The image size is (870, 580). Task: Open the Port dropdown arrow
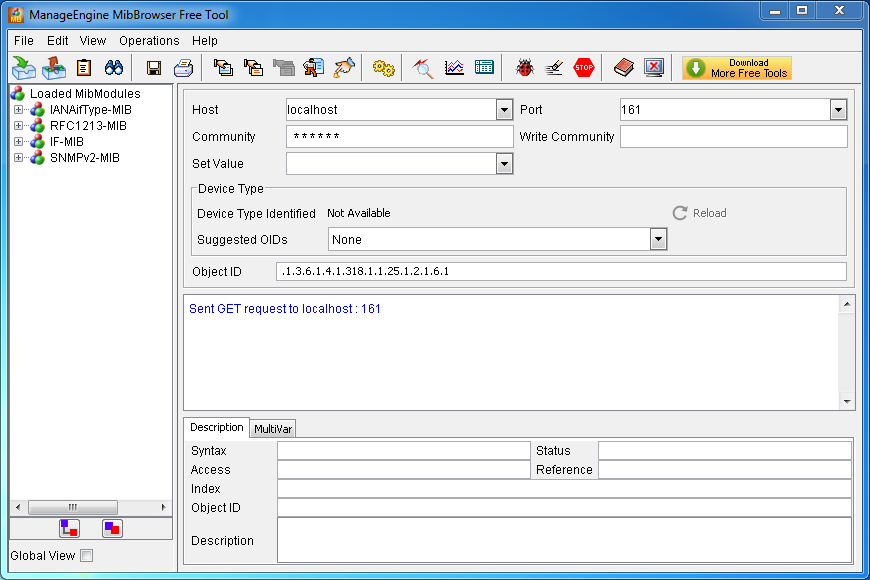click(x=838, y=110)
